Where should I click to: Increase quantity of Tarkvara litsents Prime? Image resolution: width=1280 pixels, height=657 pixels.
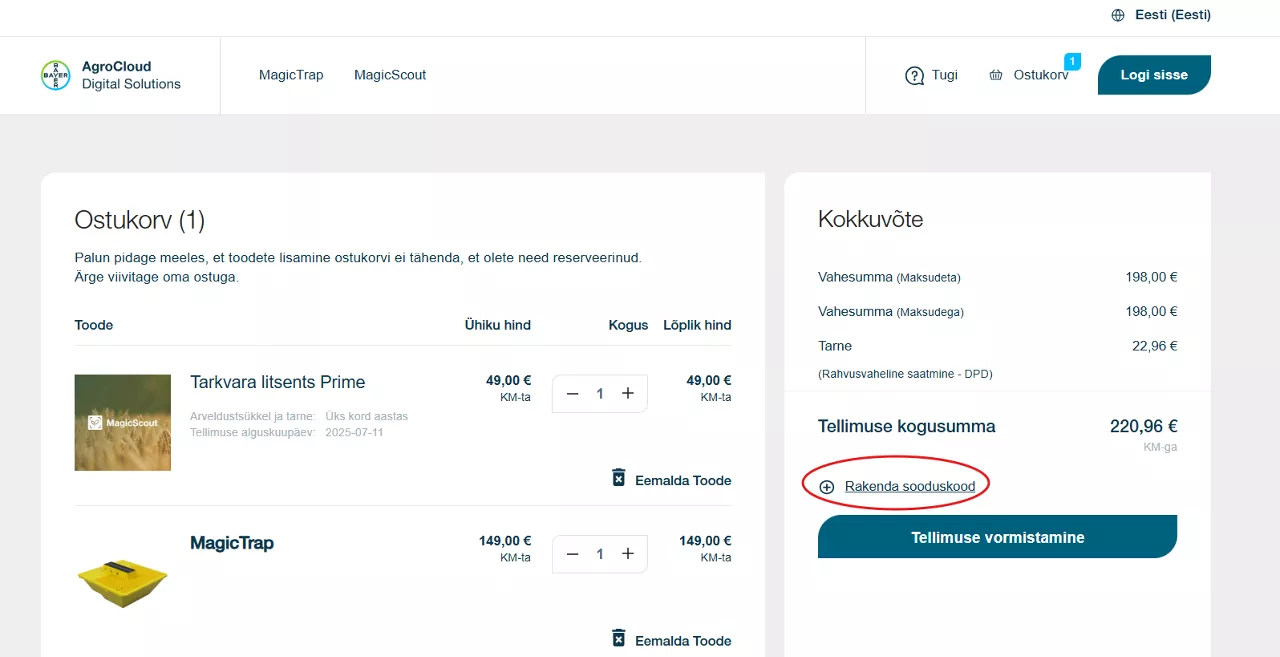pos(628,394)
